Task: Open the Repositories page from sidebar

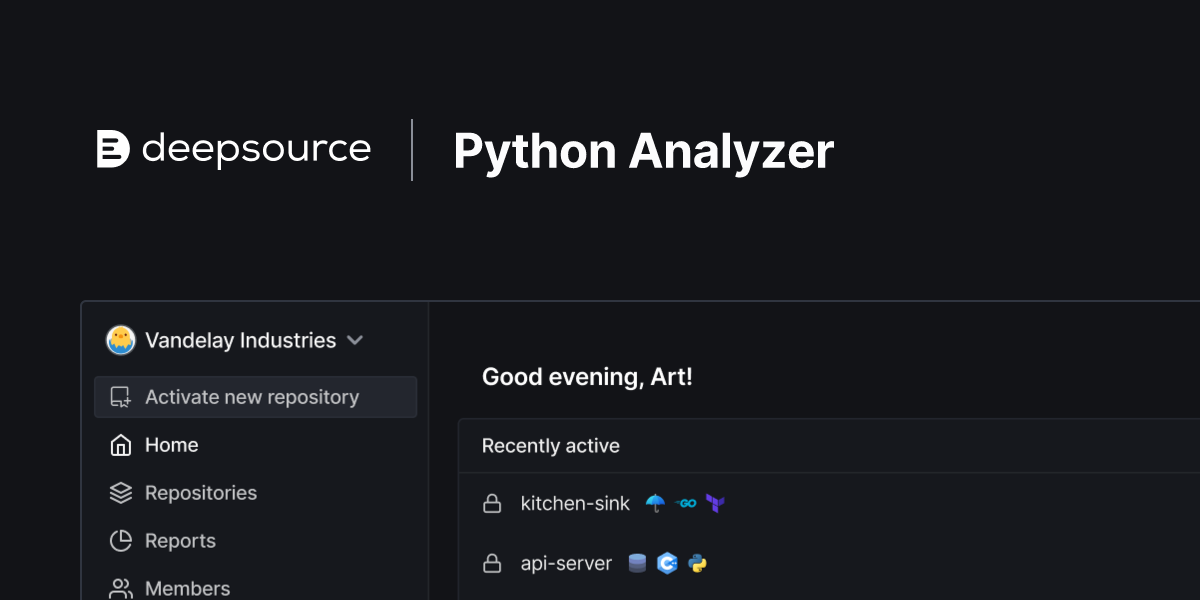Action: tap(201, 493)
